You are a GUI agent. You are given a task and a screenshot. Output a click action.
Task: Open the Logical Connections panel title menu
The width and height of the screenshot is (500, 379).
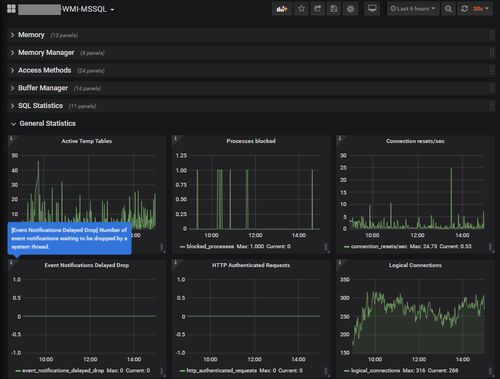tap(415, 265)
